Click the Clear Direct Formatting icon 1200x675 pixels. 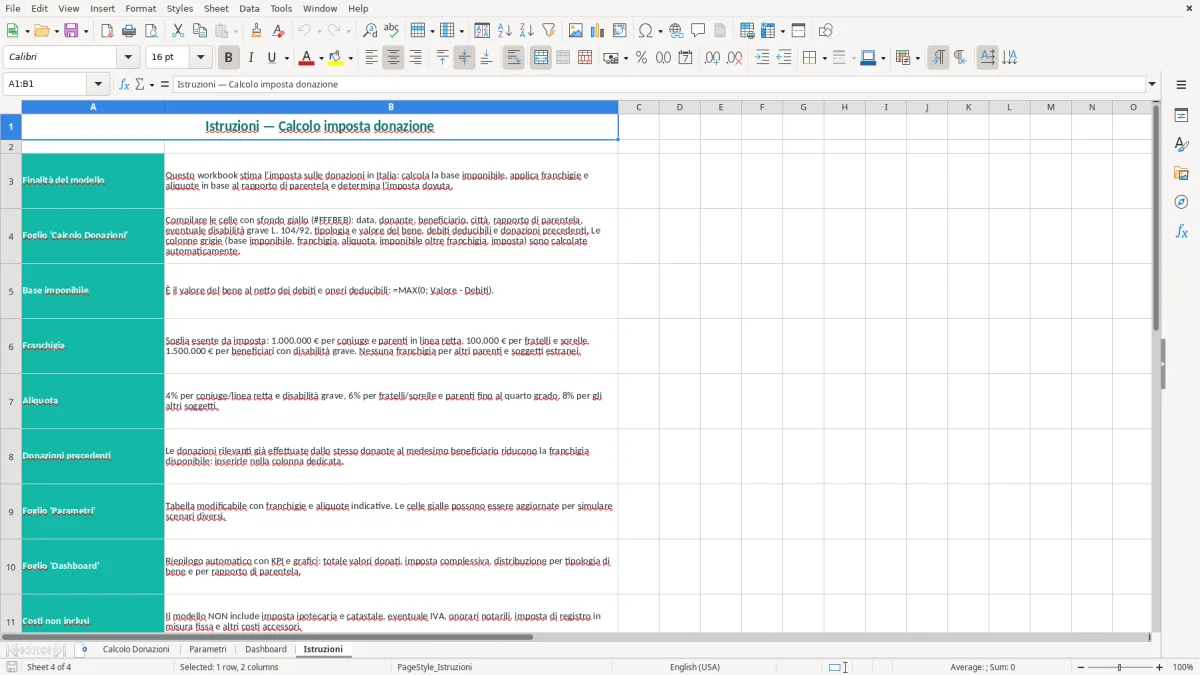coord(279,31)
